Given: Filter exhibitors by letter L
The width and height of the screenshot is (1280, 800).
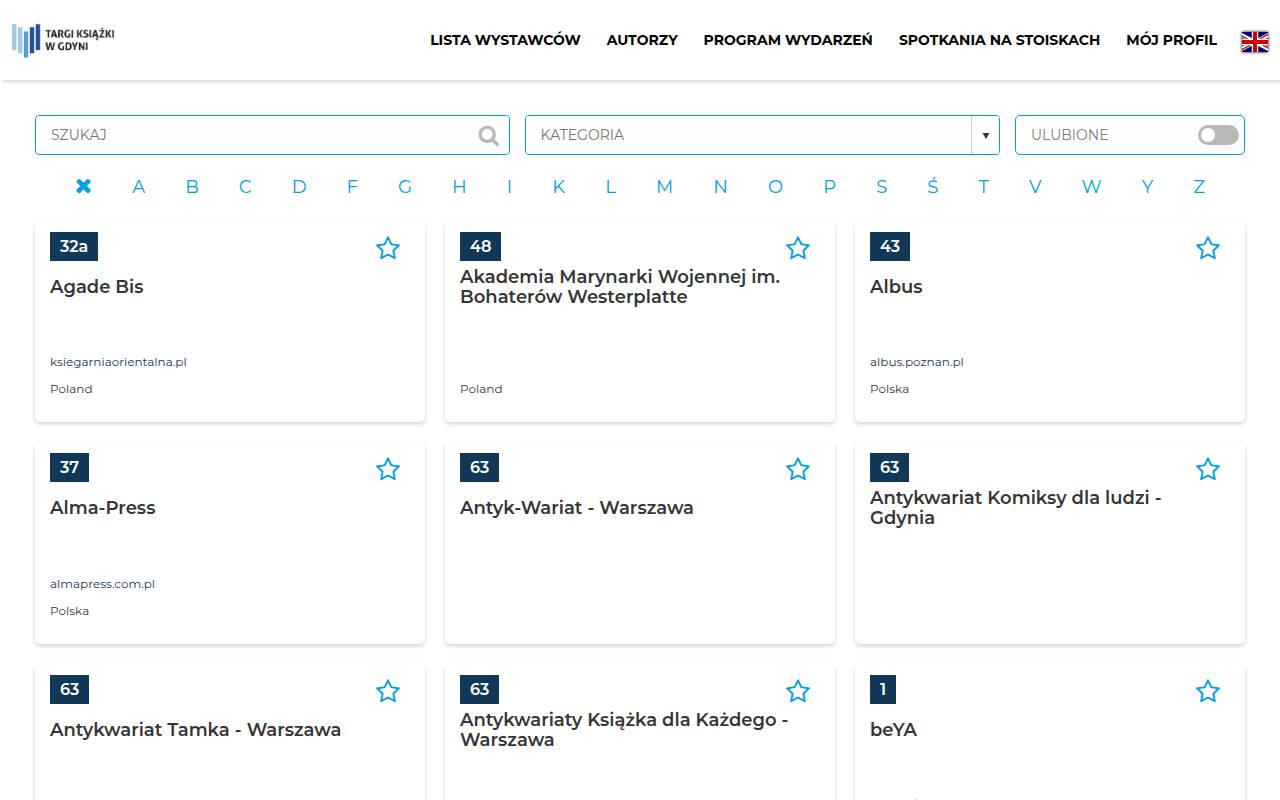Looking at the screenshot, I should click(x=611, y=186).
